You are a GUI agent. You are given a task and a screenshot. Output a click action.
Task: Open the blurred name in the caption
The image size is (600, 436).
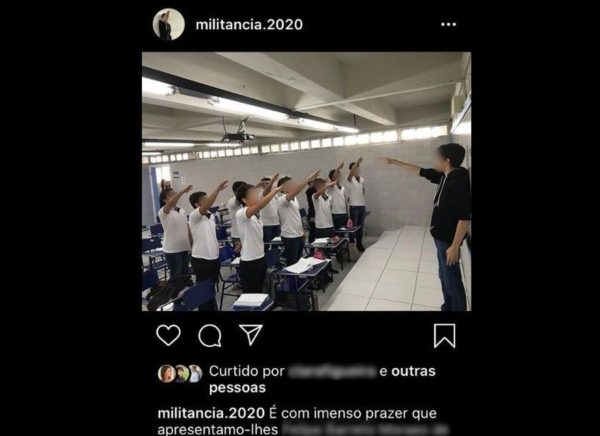click(365, 429)
